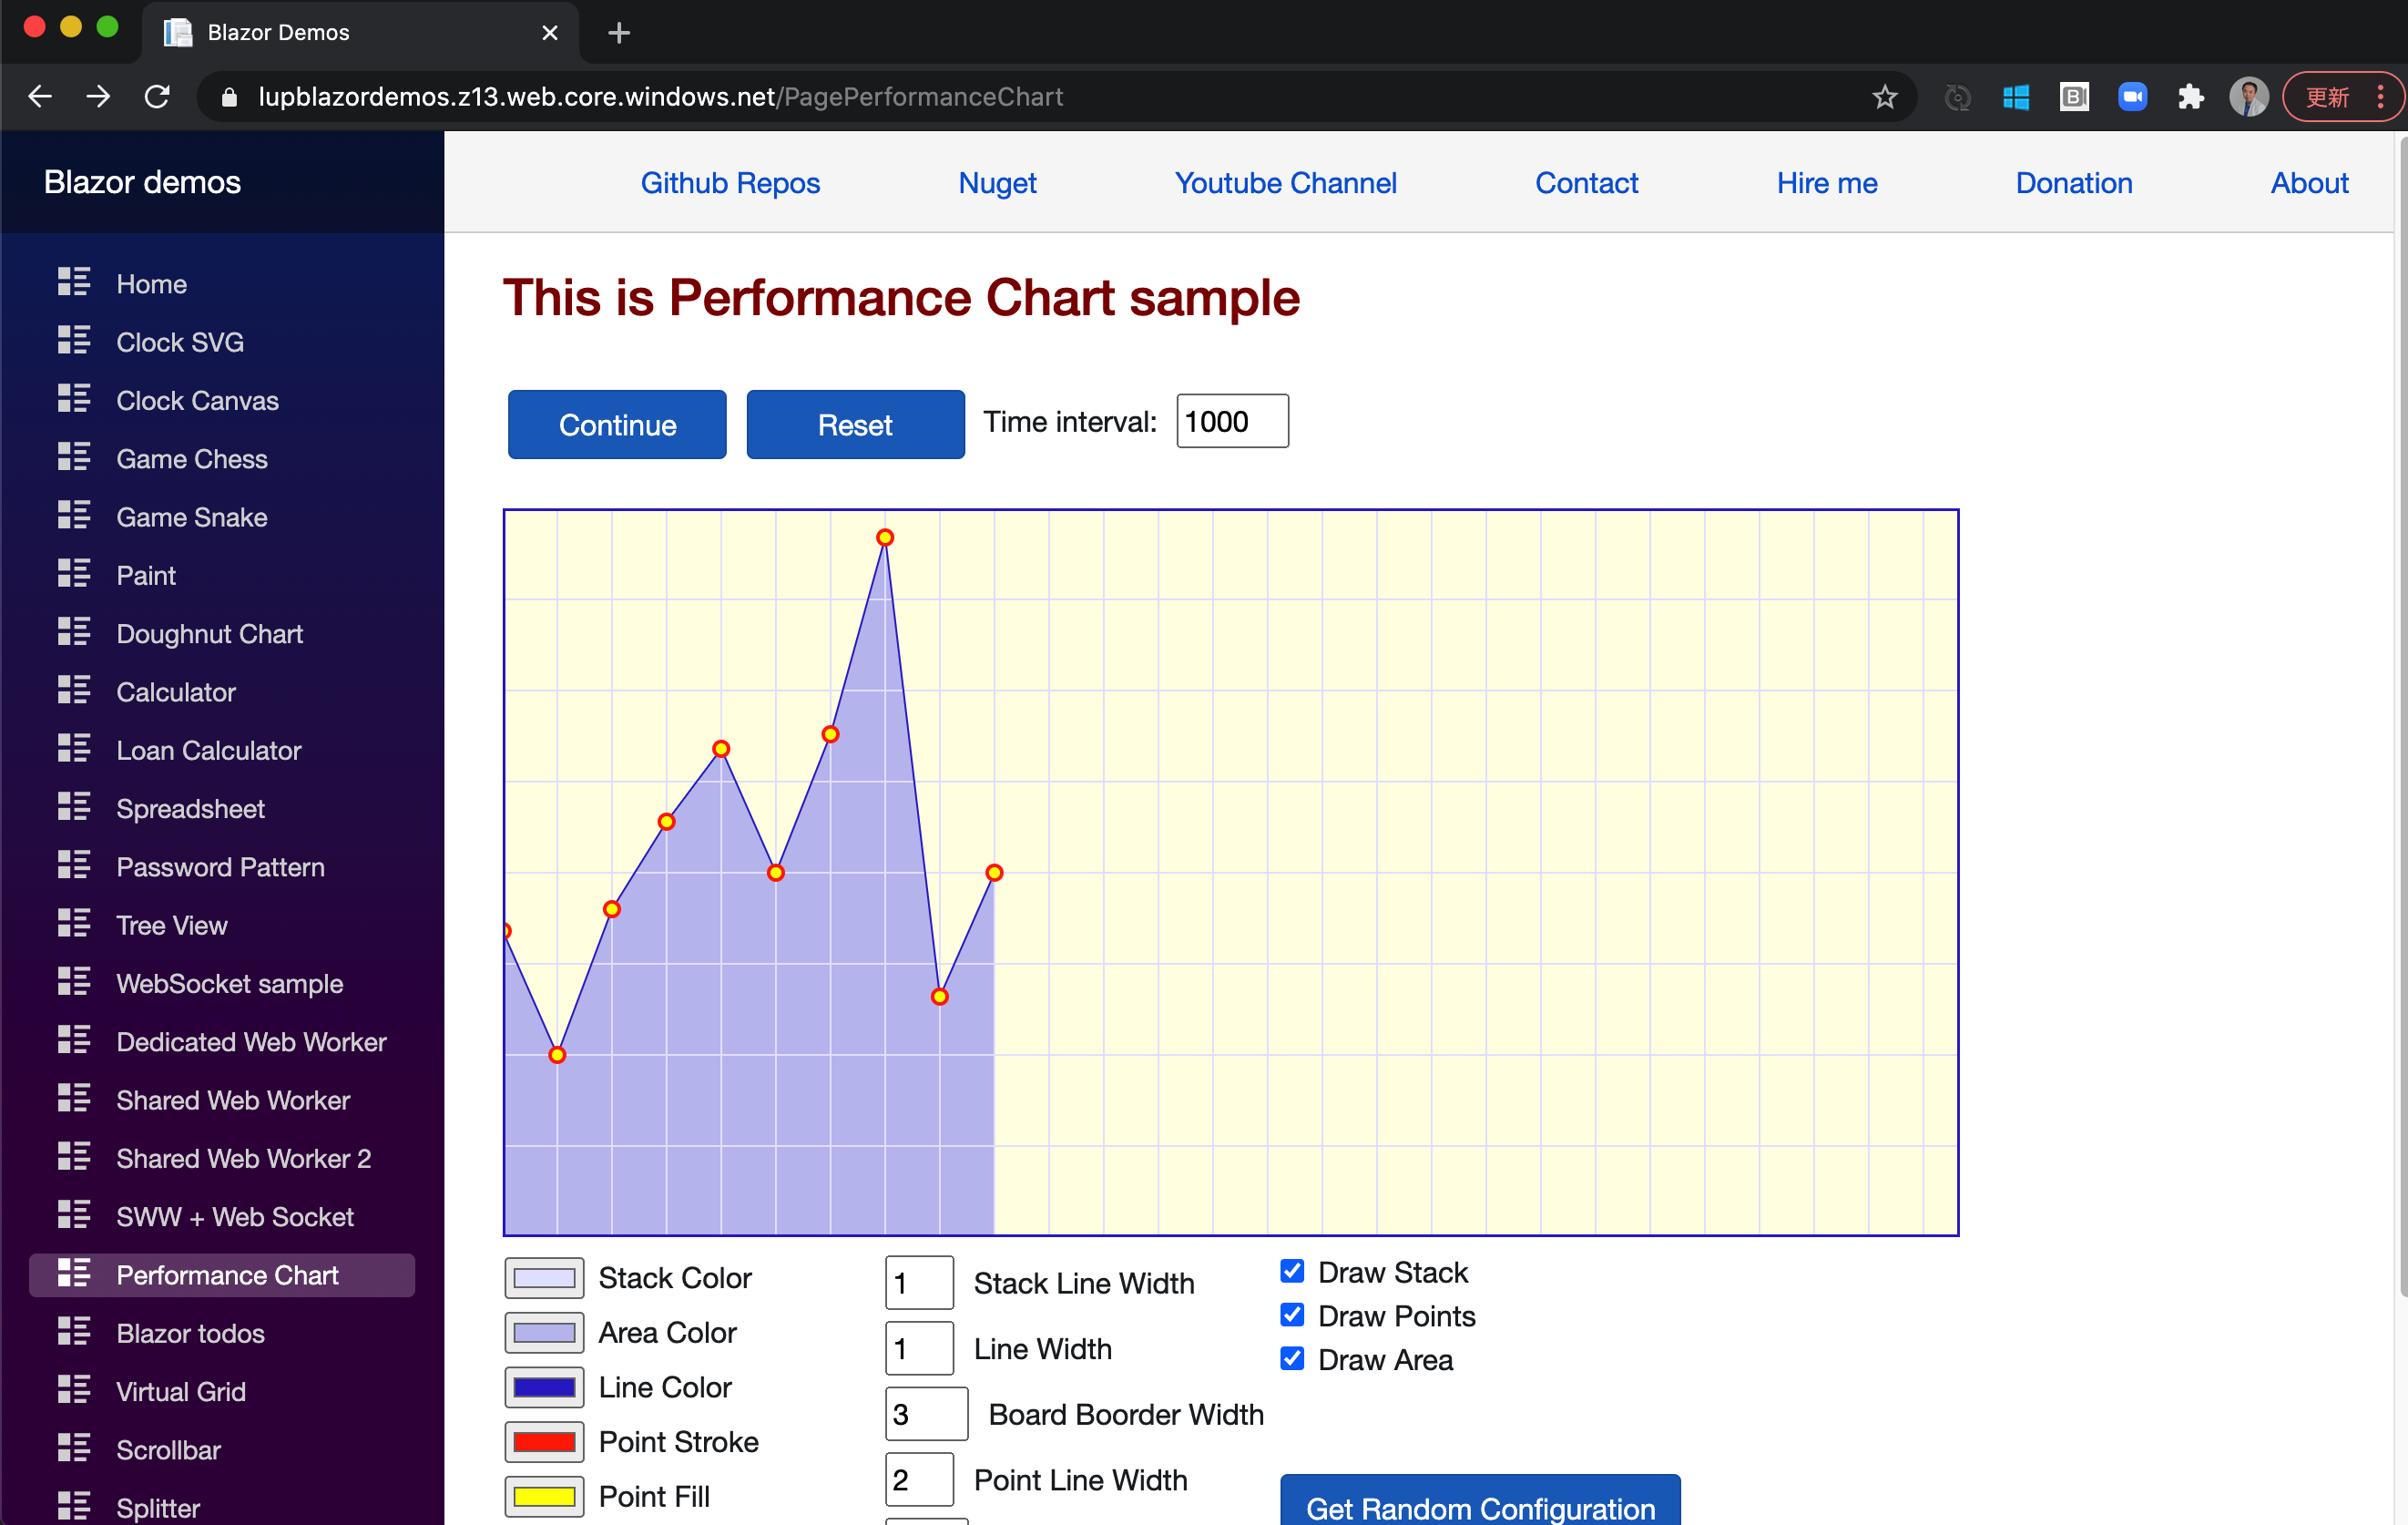Click the grid icon beside Doughnut Chart
The height and width of the screenshot is (1525, 2408).
pyautogui.click(x=73, y=633)
